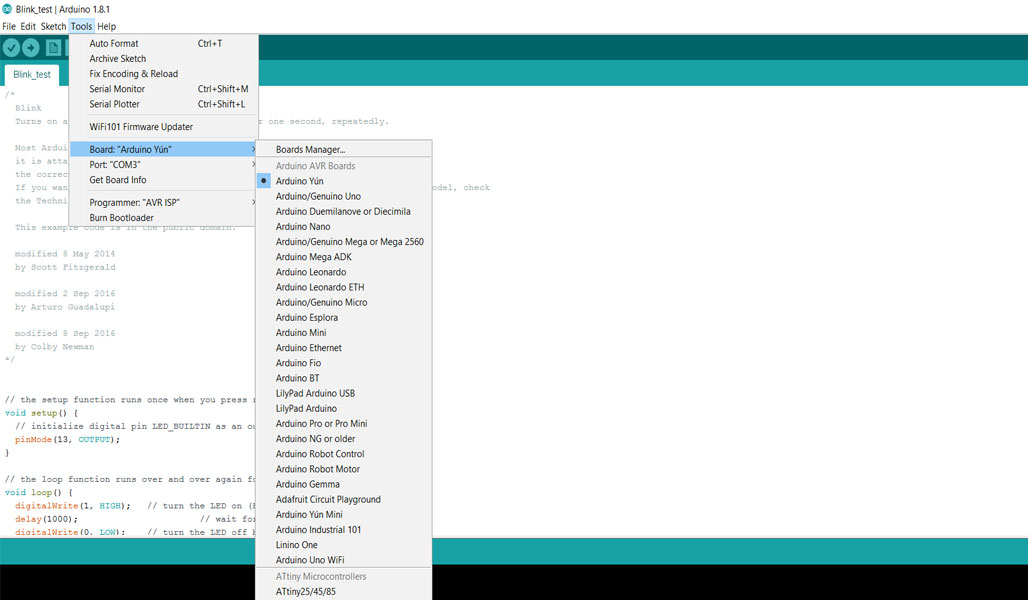Select Arduino/Genuino Micro board
The height and width of the screenshot is (600, 1028).
click(344, 302)
